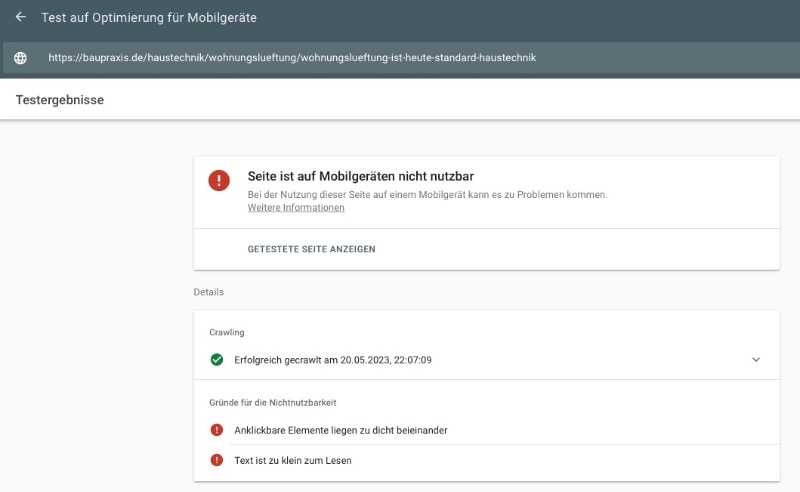Click red warning icon beside 'Text ist zu klein'
This screenshot has height=492, width=800.
(x=217, y=460)
